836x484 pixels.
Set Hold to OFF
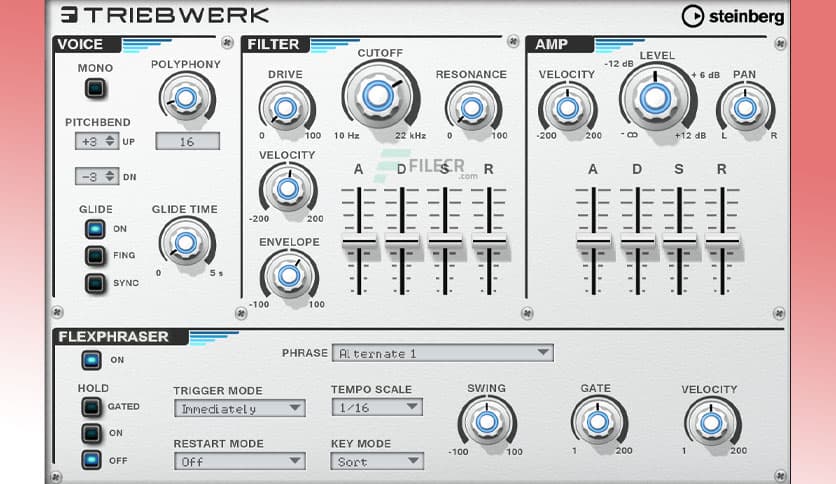pyautogui.click(x=91, y=460)
